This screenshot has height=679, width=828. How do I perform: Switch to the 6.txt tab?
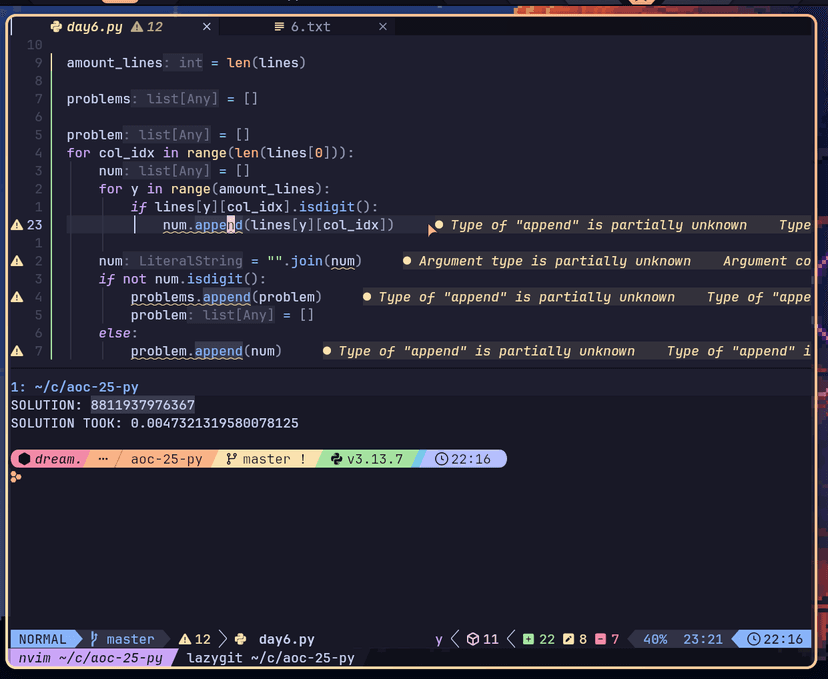(x=310, y=27)
